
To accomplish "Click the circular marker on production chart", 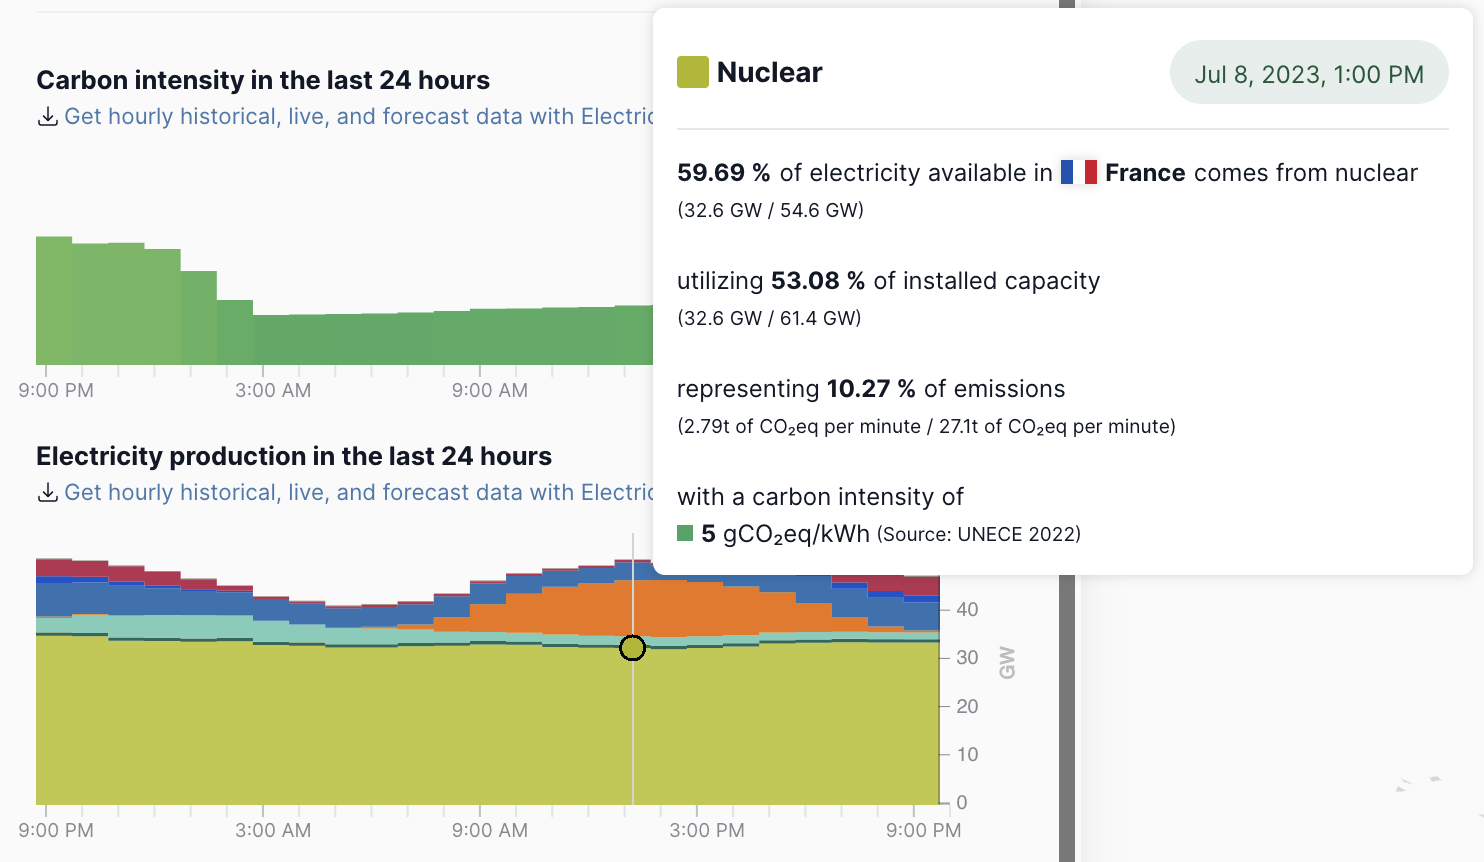I will click(x=632, y=648).
